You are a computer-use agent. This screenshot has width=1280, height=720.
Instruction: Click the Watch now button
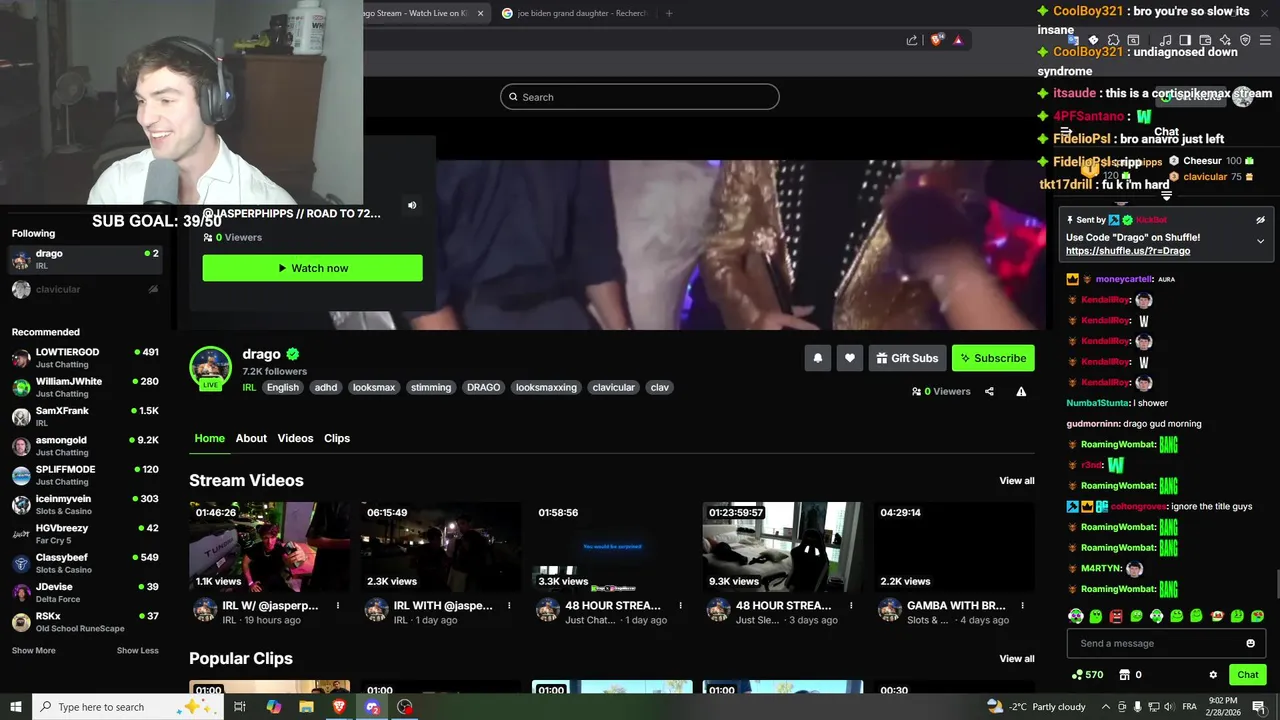pos(312,268)
